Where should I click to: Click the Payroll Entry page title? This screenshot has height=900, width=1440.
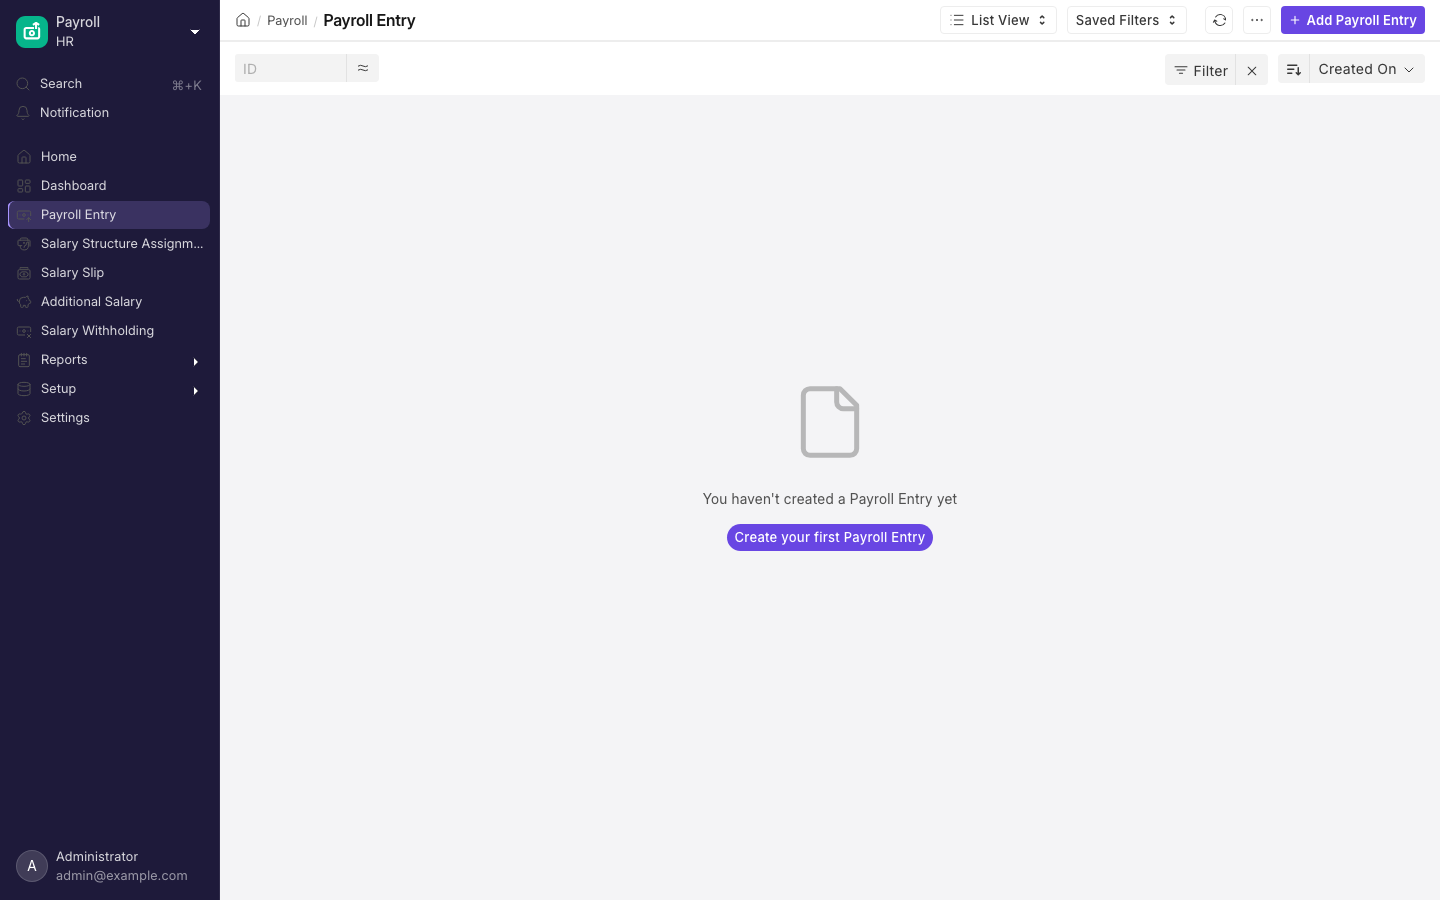coord(369,20)
